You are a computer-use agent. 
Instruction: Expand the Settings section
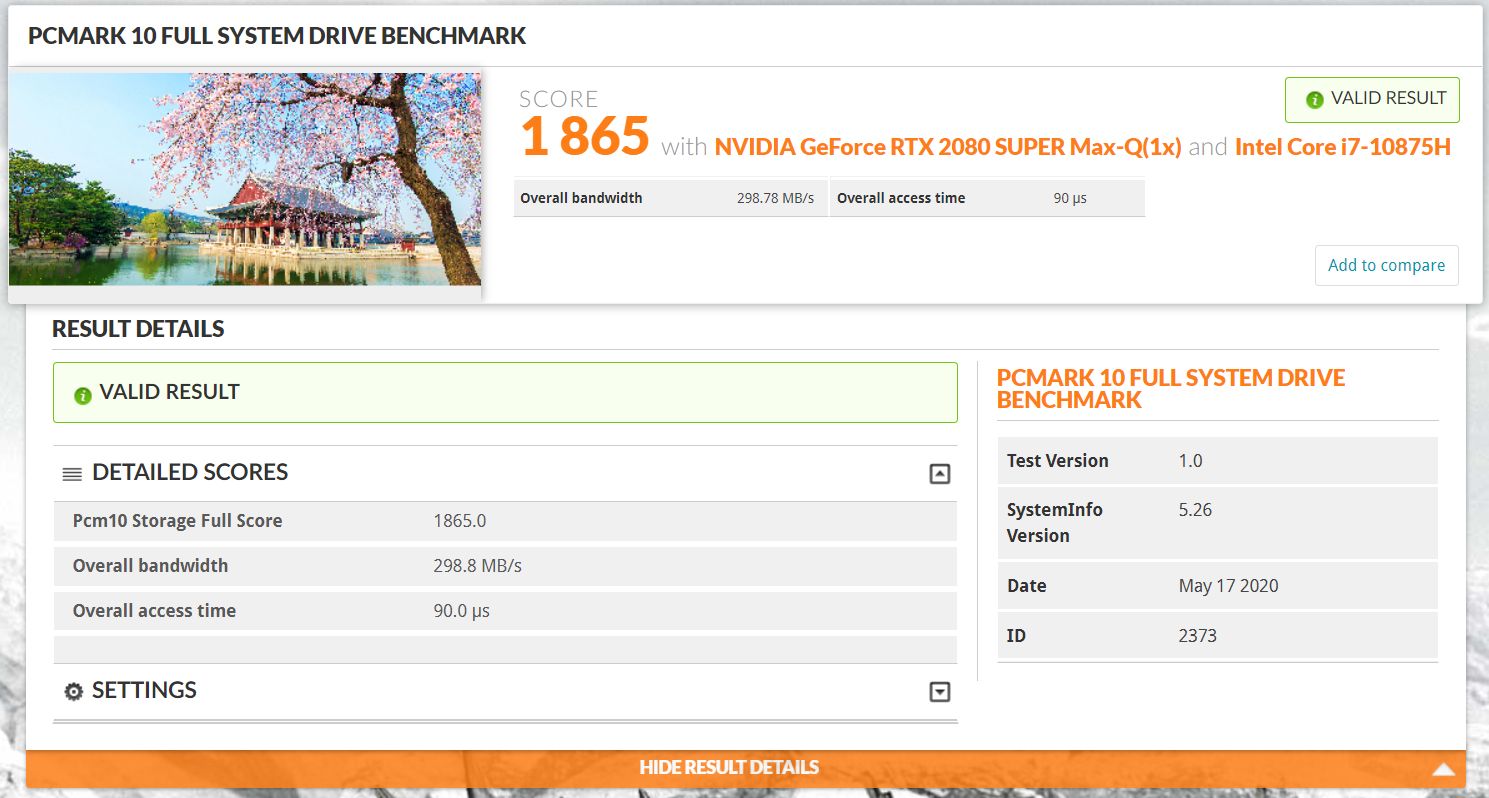tap(939, 691)
